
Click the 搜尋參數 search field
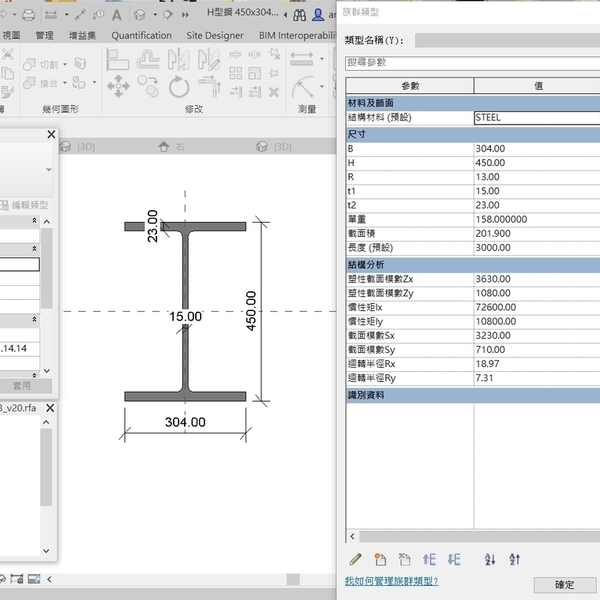tap(472, 62)
